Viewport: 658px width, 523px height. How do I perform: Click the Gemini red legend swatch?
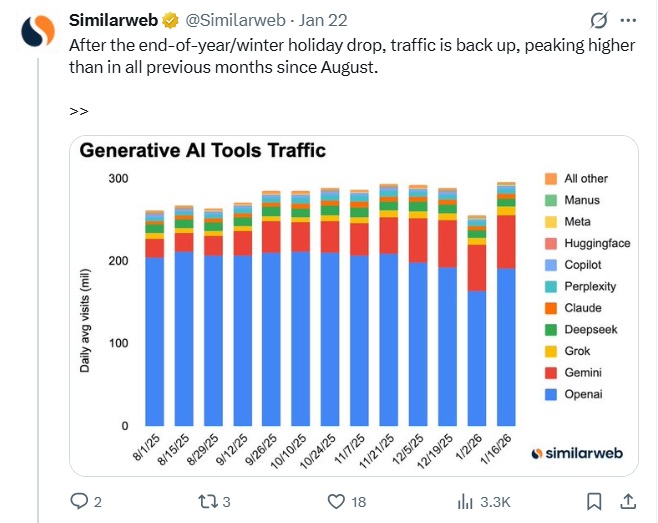point(551,372)
